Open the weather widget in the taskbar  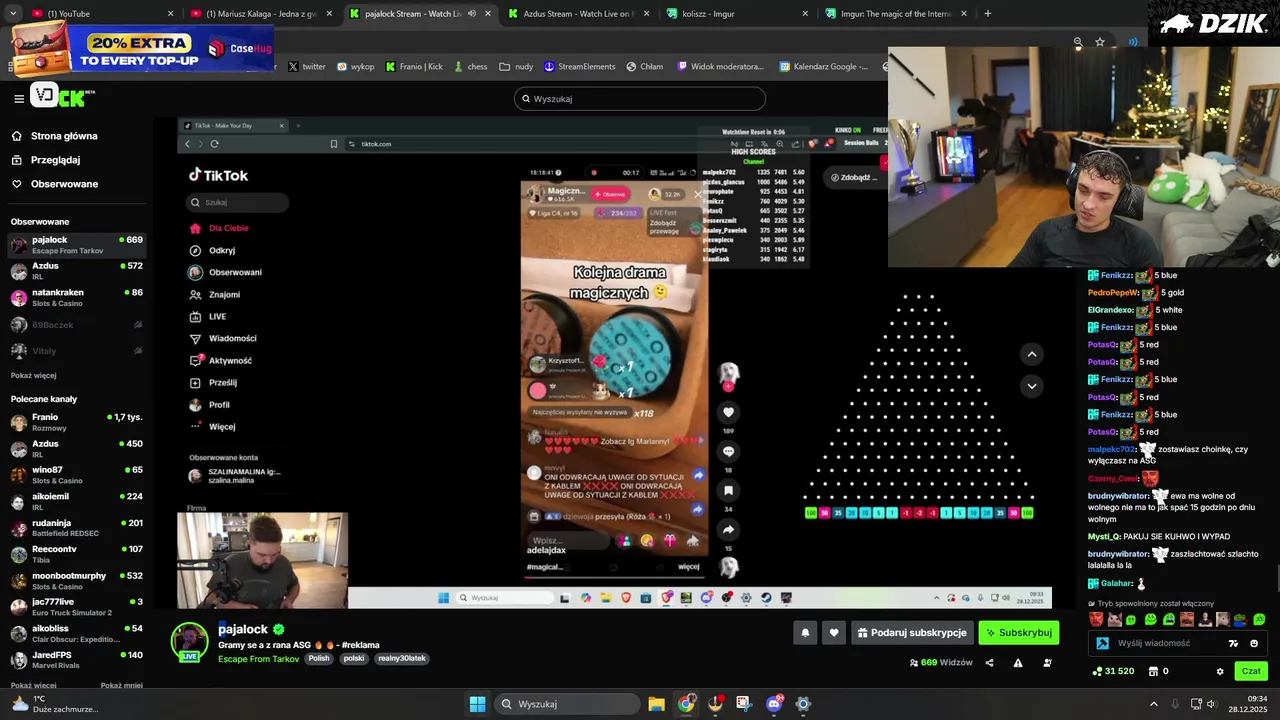[x=55, y=704]
